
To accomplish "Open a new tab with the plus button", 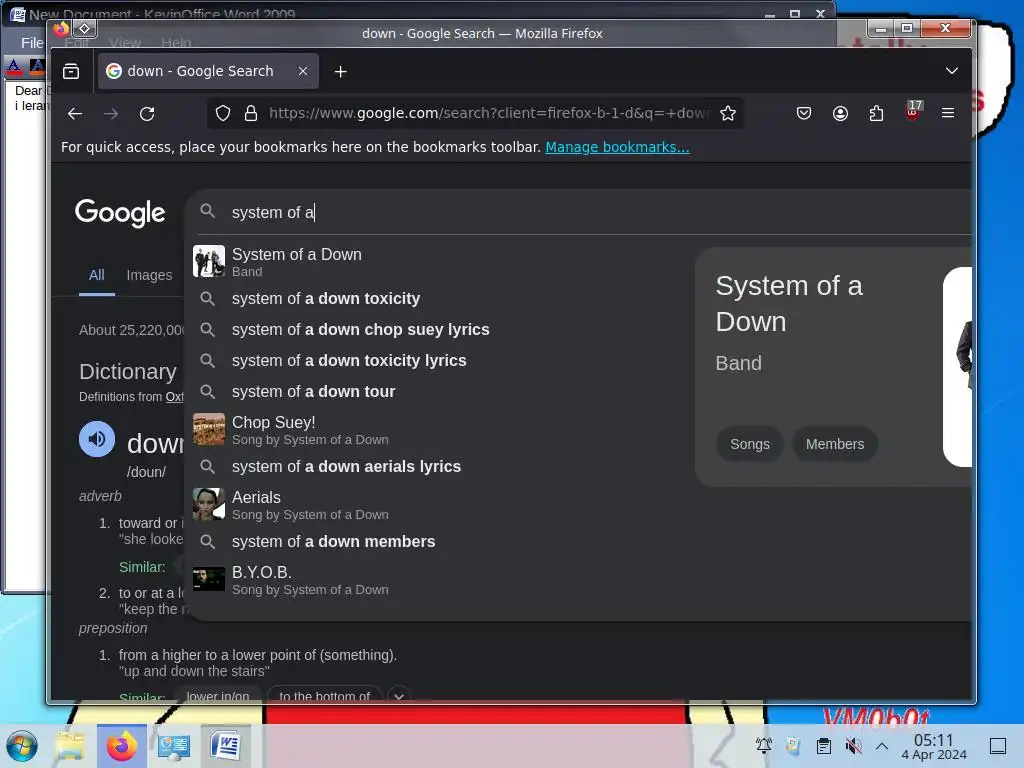I will (x=340, y=71).
